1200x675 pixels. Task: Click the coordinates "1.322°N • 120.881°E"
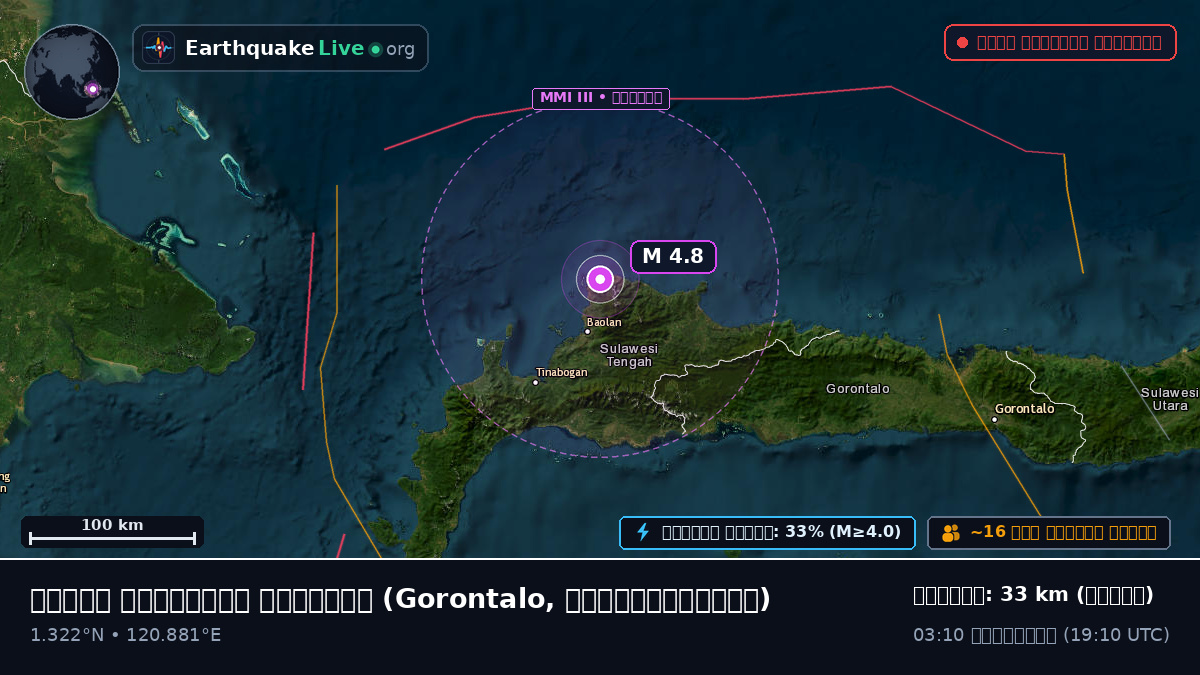pyautogui.click(x=126, y=635)
